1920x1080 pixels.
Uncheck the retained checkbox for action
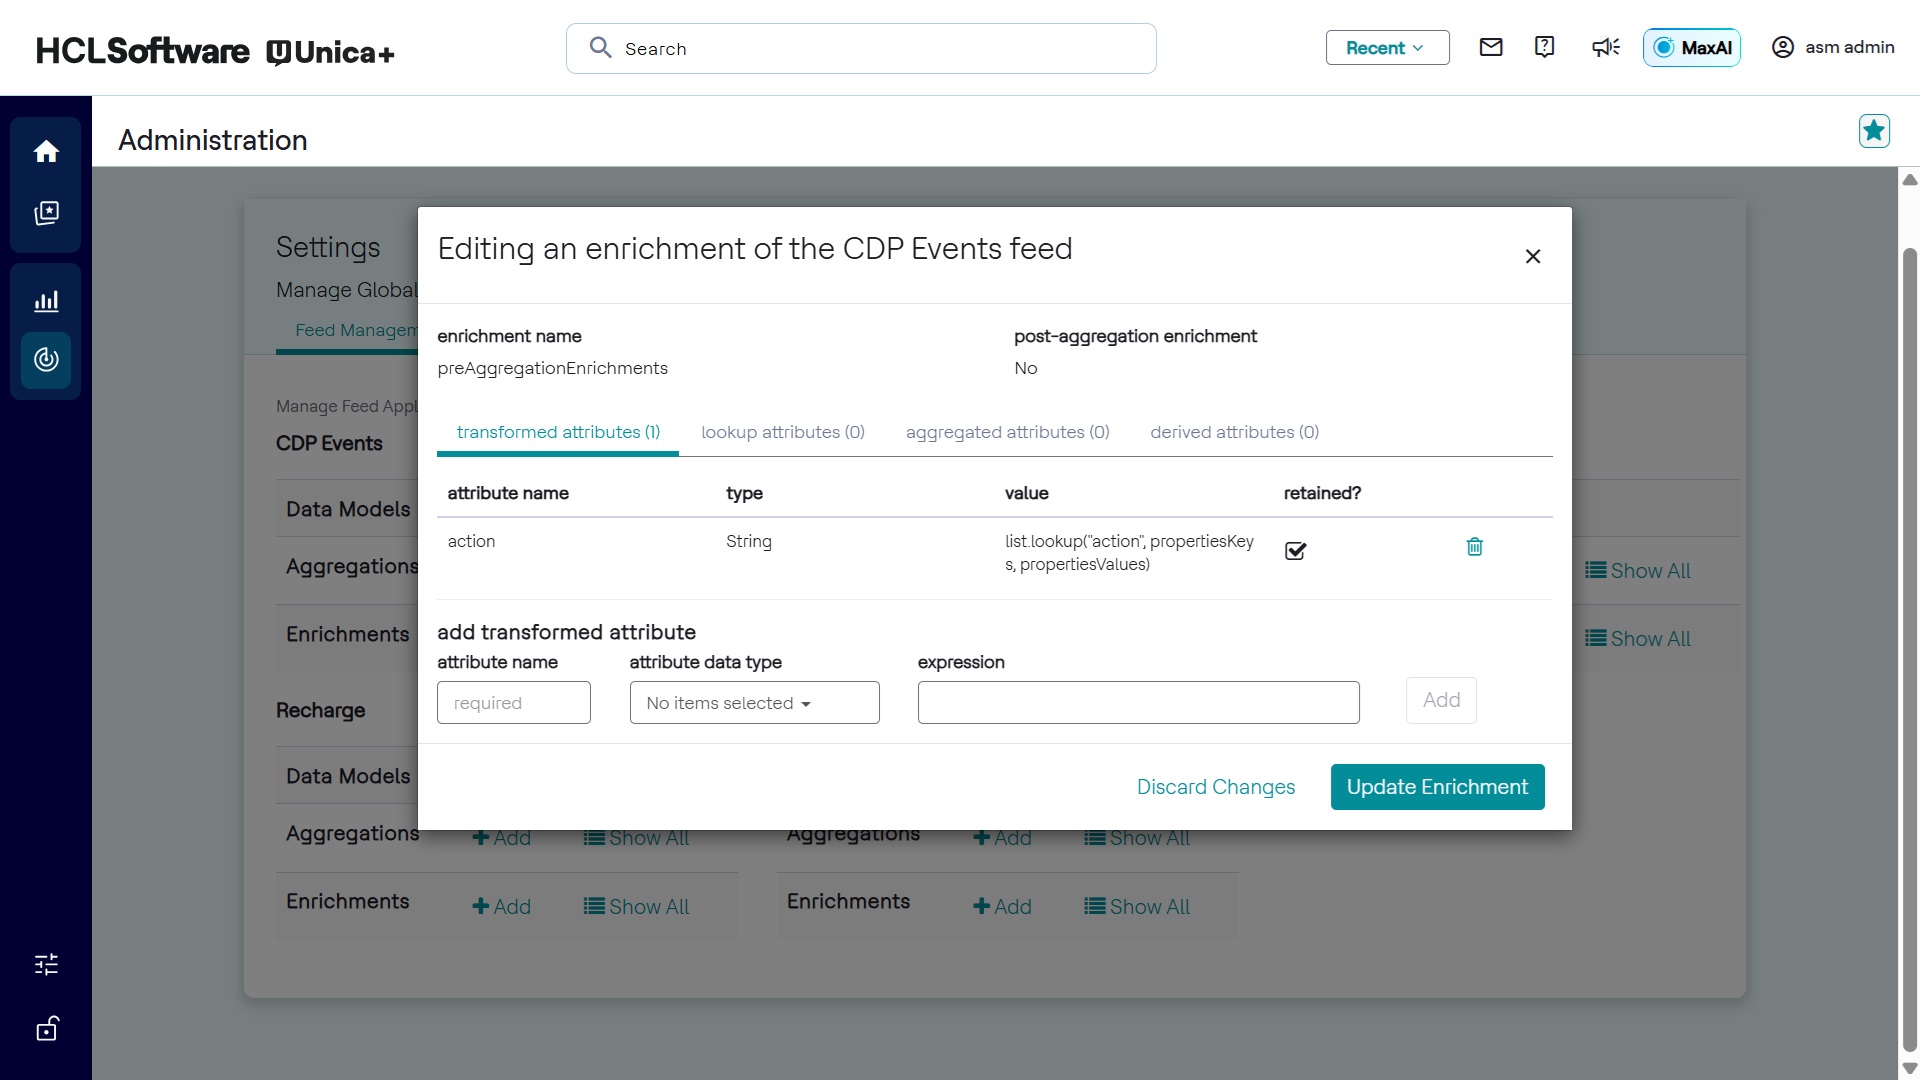pyautogui.click(x=1295, y=551)
